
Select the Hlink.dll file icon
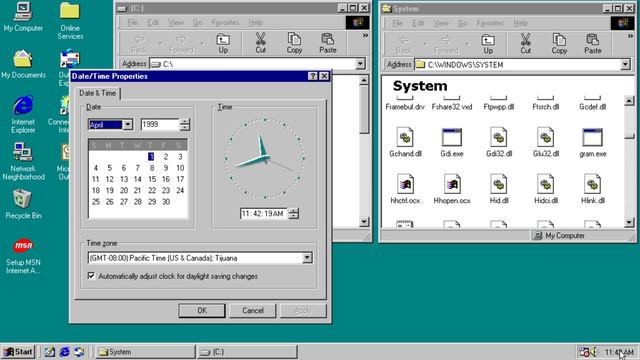(x=593, y=189)
